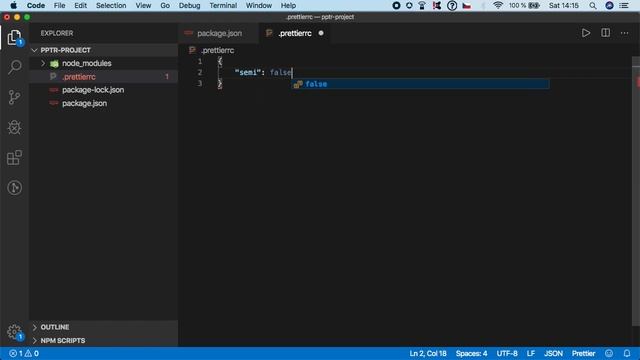Open the help question mark menu bar icon

point(452,5)
